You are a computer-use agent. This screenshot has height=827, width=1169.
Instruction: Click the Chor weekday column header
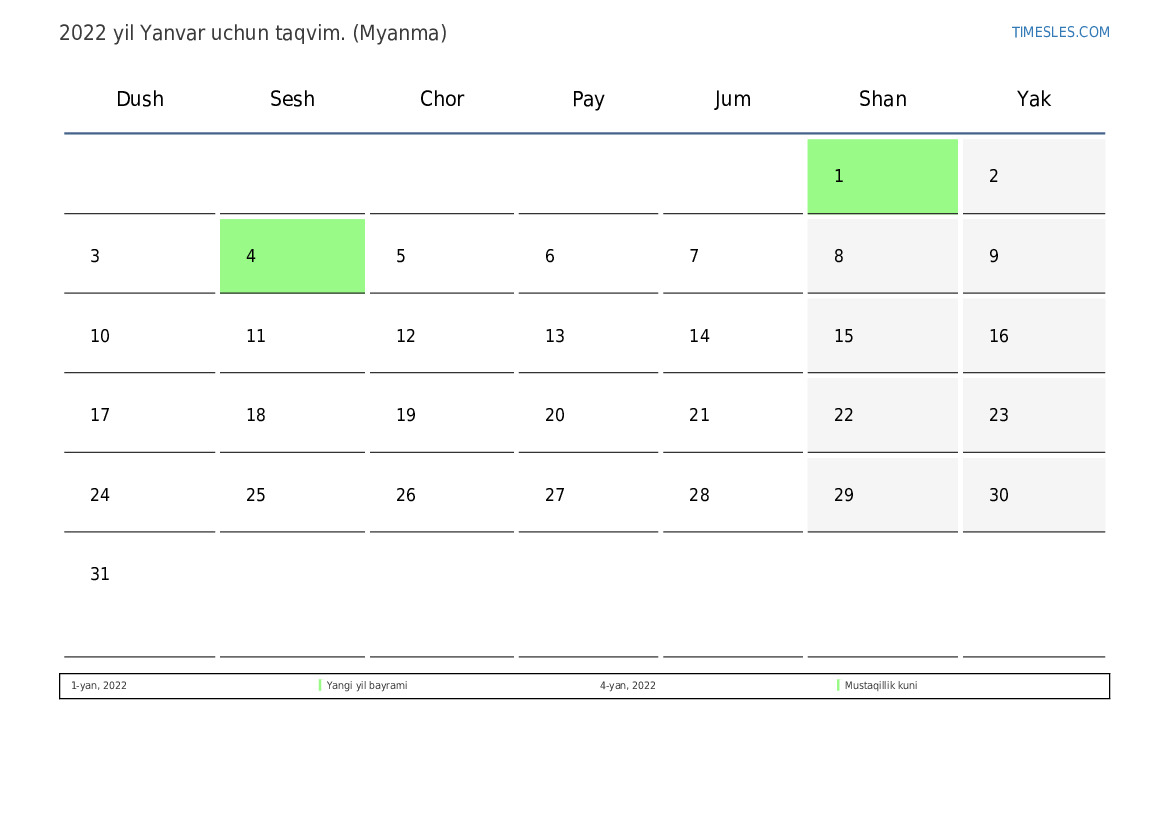click(x=442, y=99)
